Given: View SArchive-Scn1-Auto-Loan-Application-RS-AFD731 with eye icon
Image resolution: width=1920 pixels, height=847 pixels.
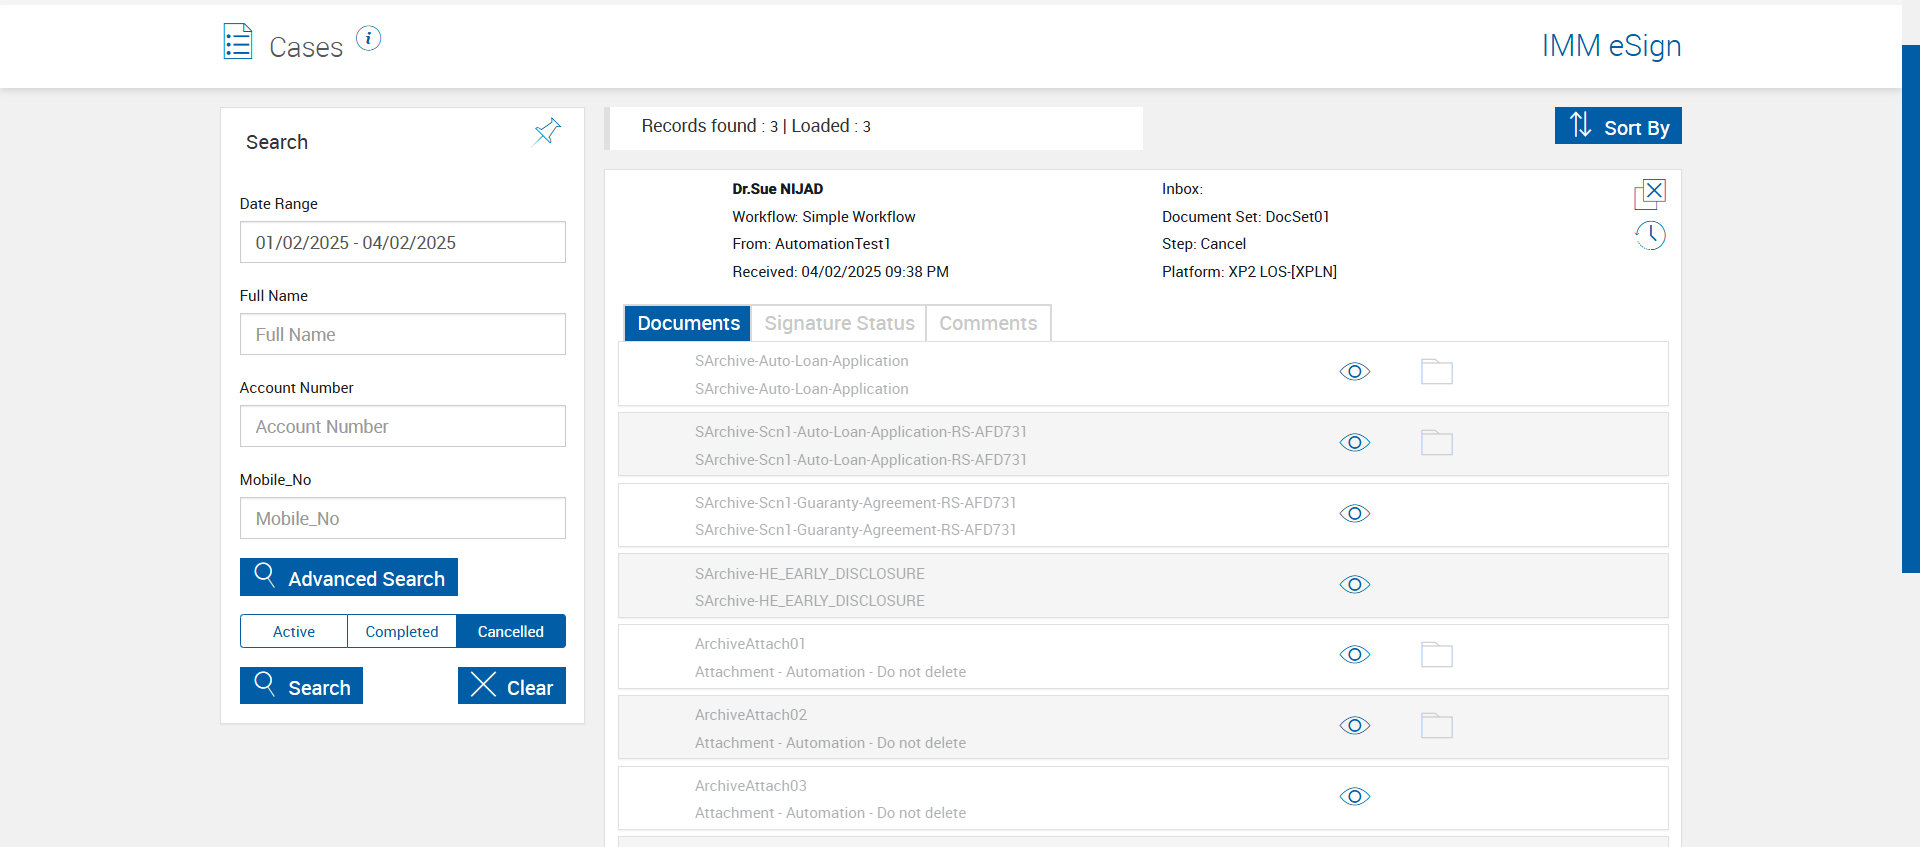Looking at the screenshot, I should coord(1355,443).
